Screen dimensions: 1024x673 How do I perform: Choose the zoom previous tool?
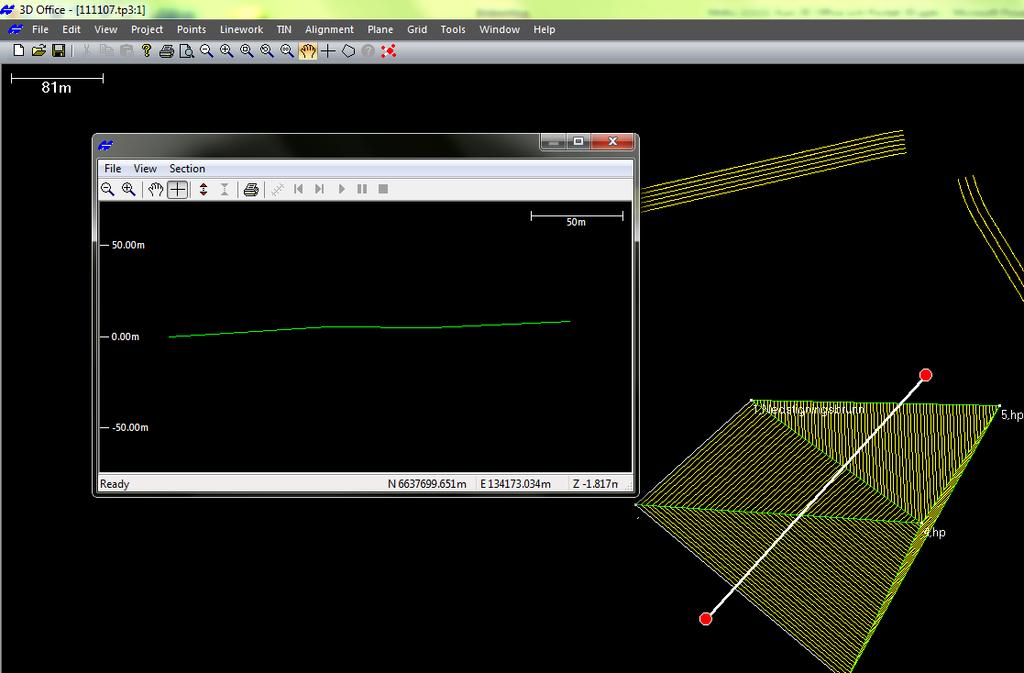pos(267,51)
